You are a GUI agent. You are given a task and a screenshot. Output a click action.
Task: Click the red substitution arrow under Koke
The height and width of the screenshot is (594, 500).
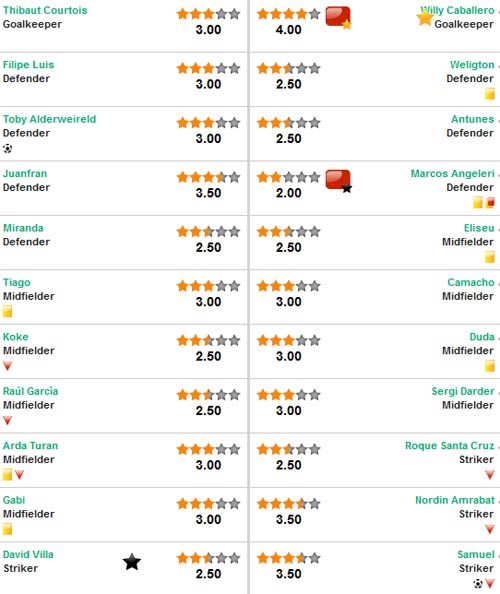coord(7,366)
